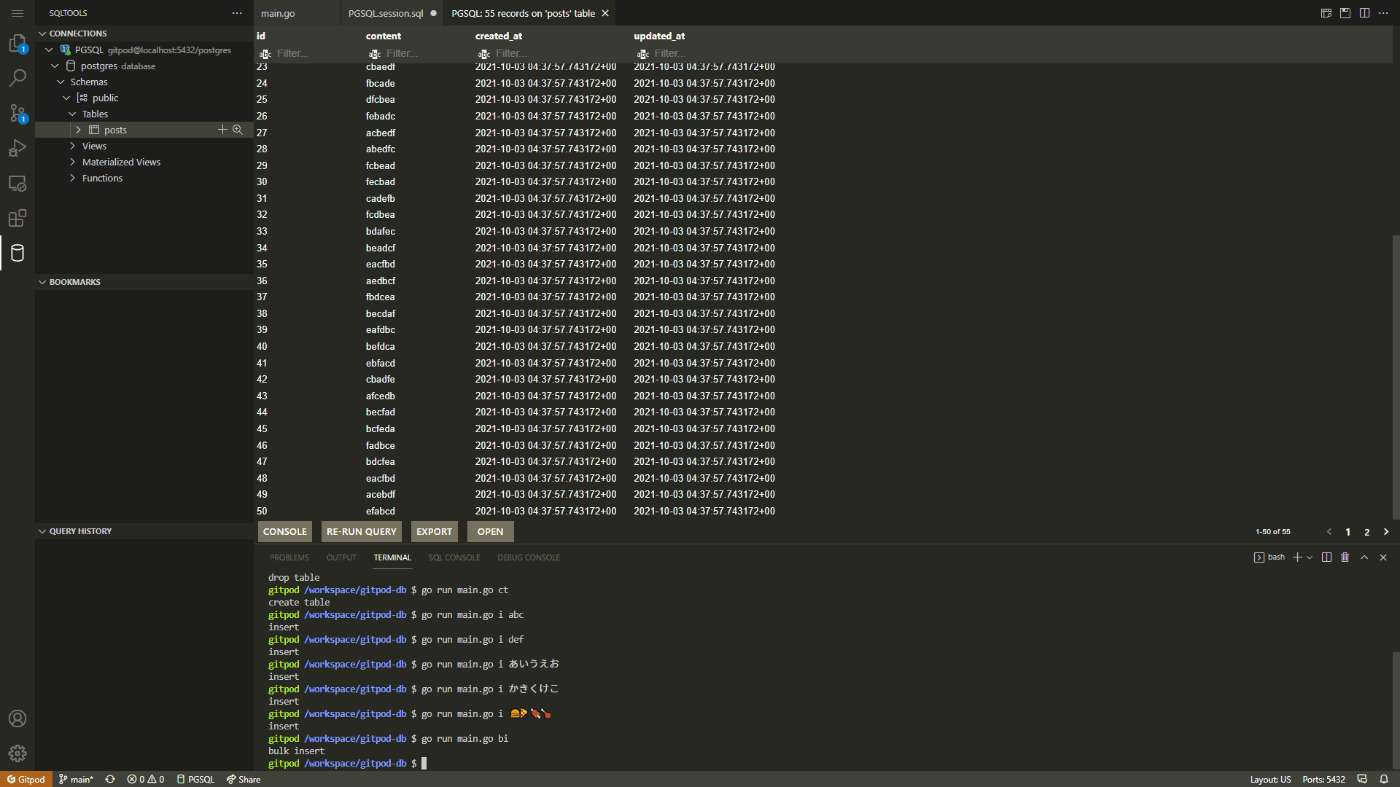Select the SQLTools database icon
This screenshot has height=787, width=1400.
coord(17,253)
